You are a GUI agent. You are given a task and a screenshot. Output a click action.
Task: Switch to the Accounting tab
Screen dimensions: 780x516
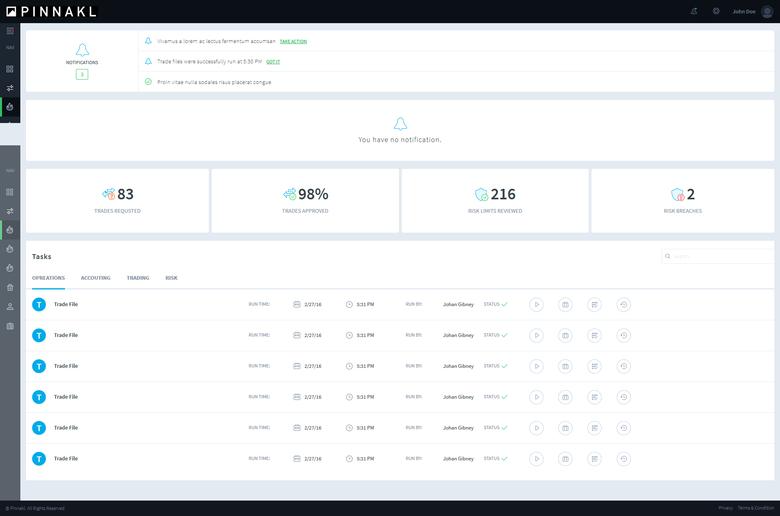click(x=96, y=278)
